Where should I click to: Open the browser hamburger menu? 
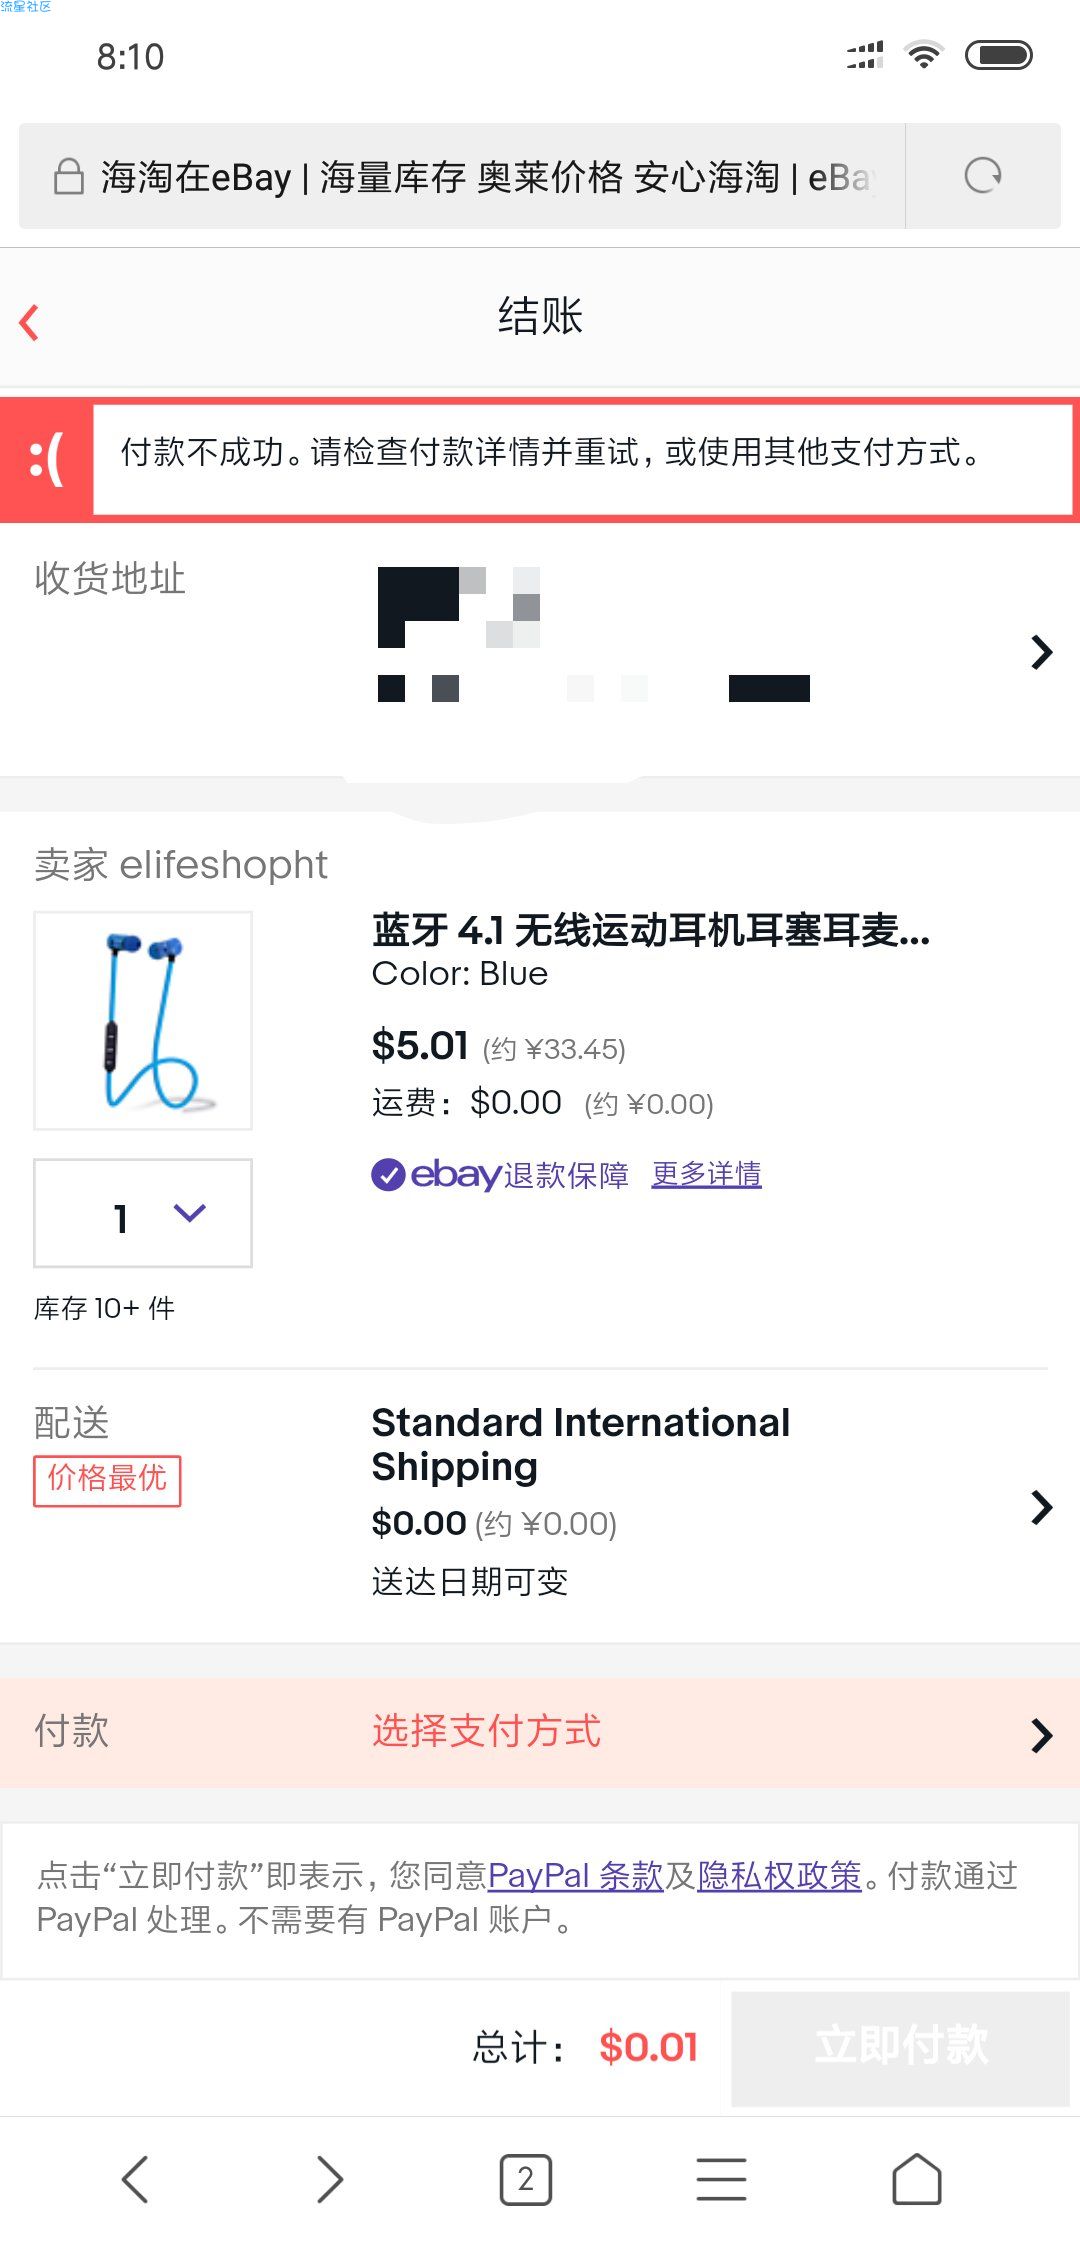[721, 2179]
